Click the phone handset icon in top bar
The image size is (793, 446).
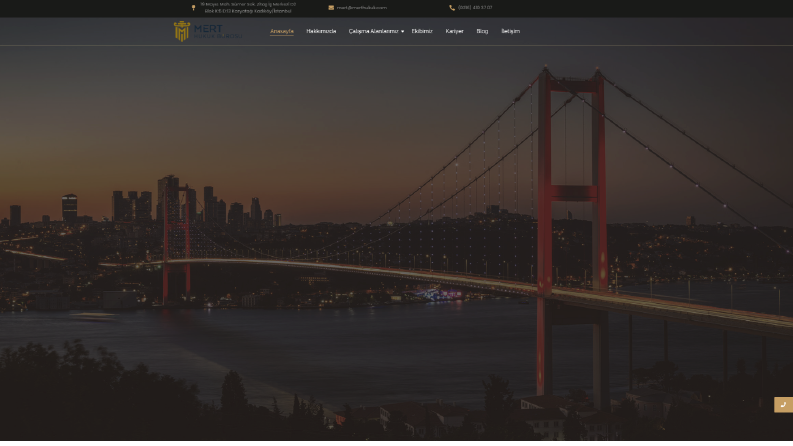point(452,8)
